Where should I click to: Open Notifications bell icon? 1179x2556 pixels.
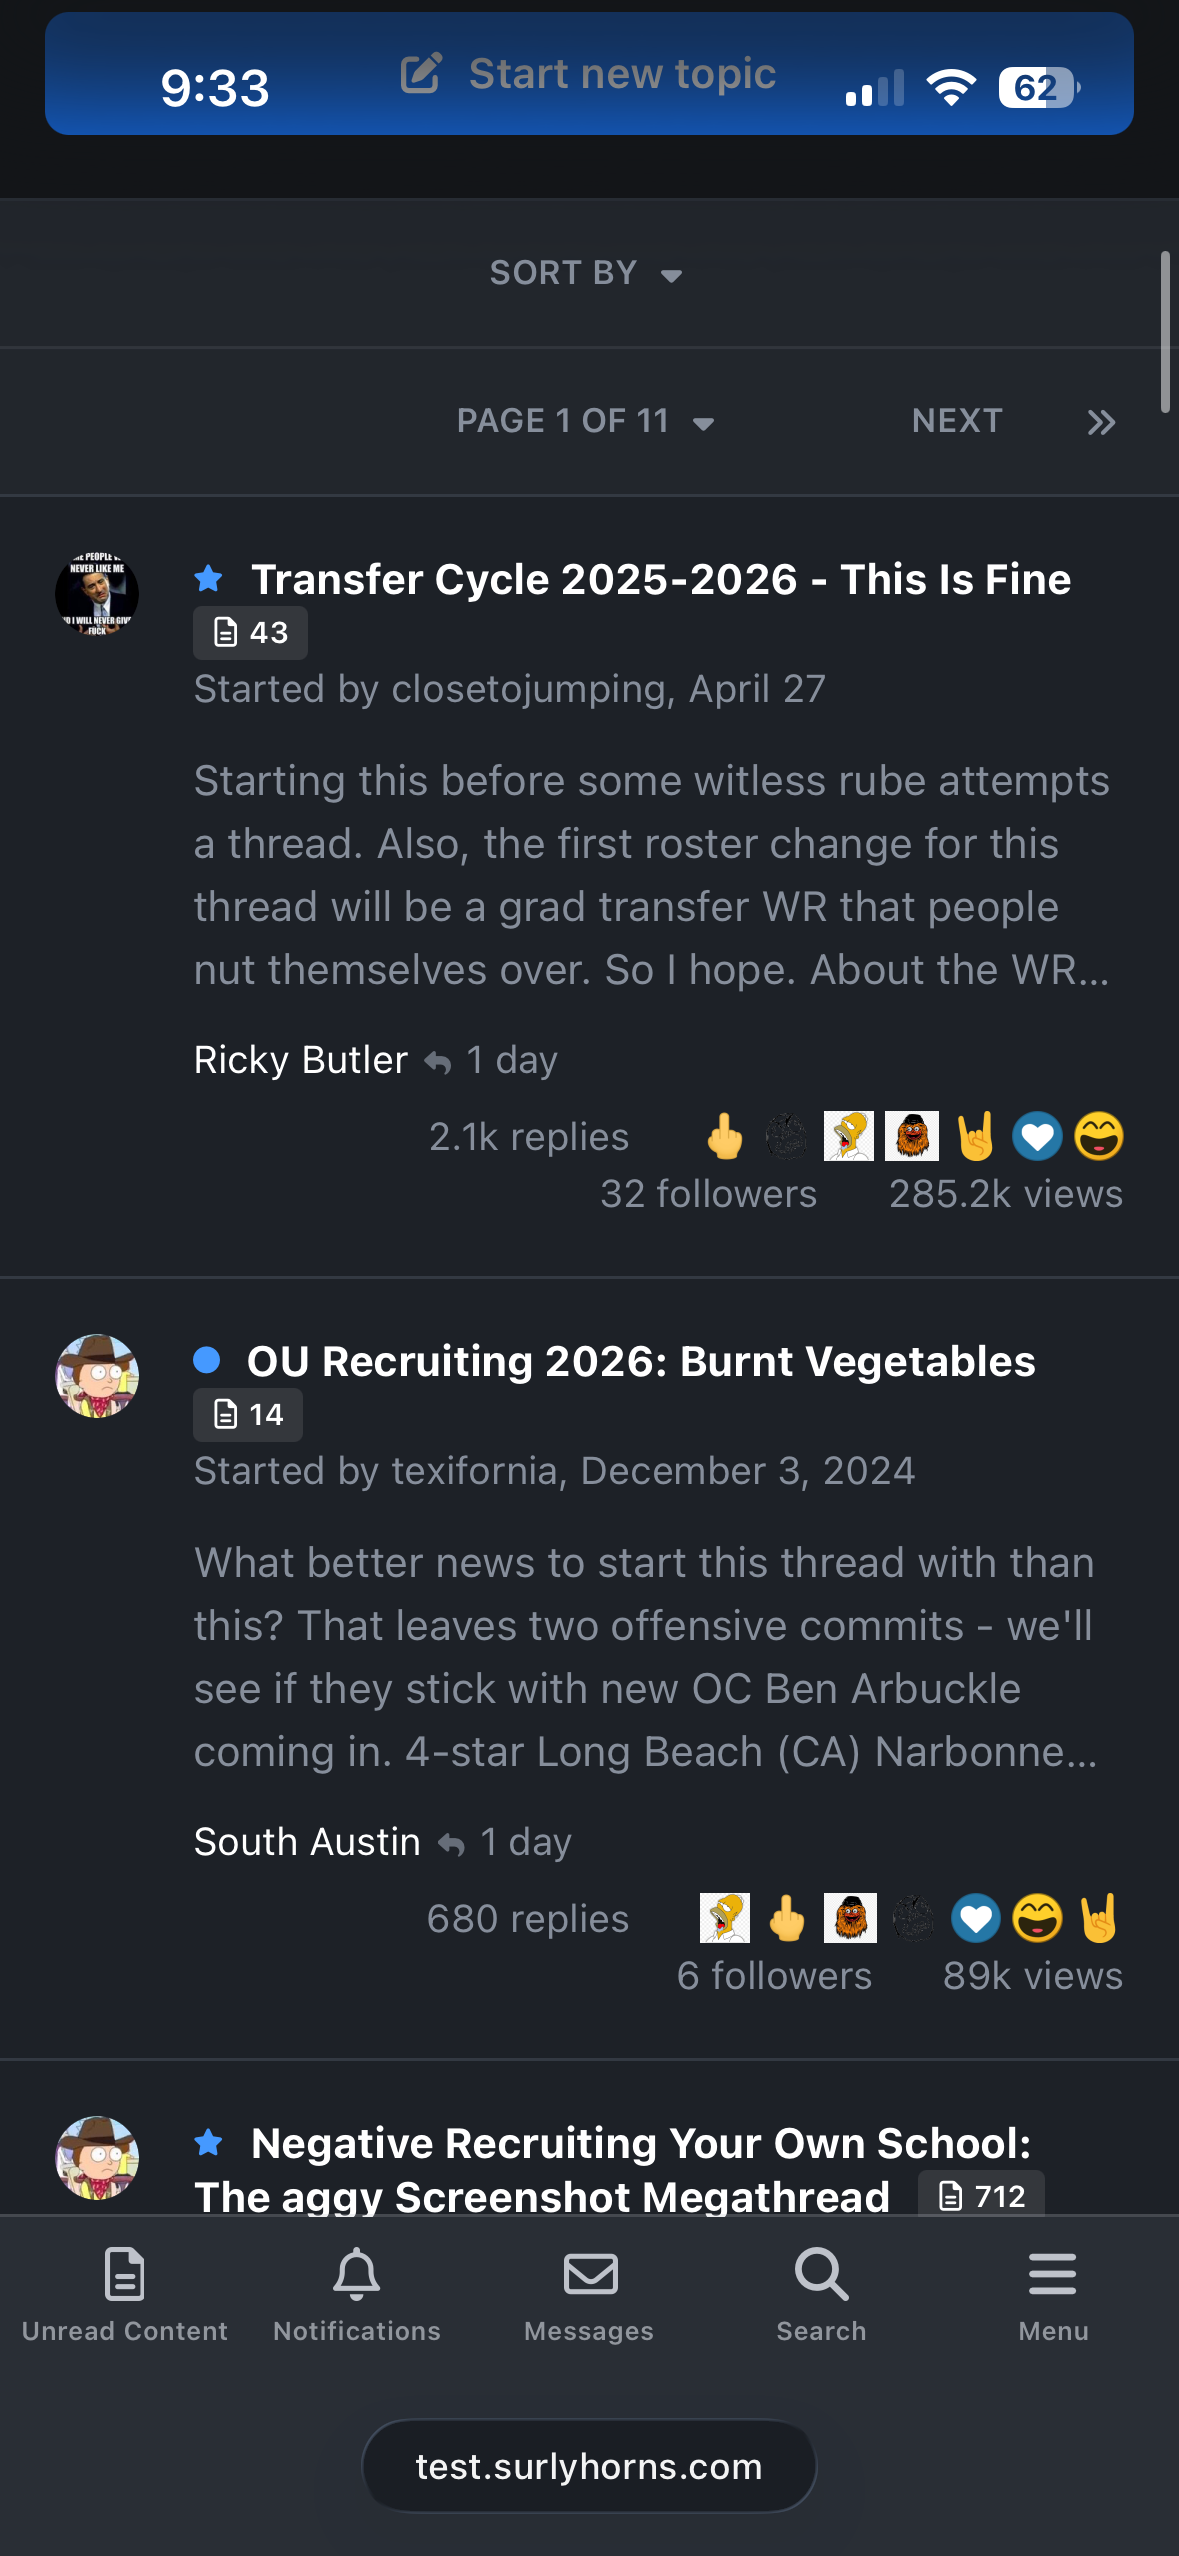357,2274
